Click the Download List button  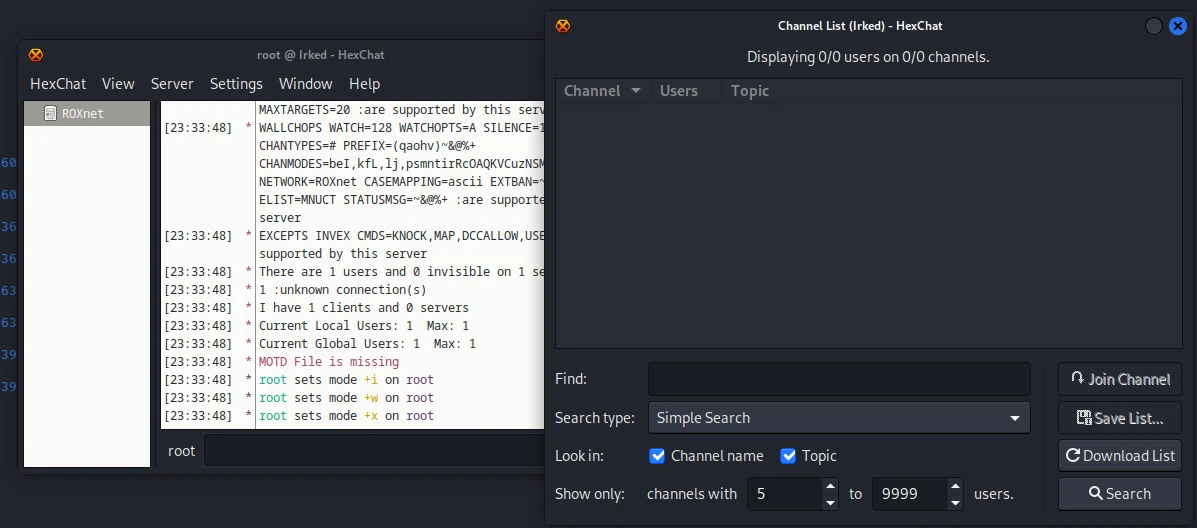(x=1120, y=456)
